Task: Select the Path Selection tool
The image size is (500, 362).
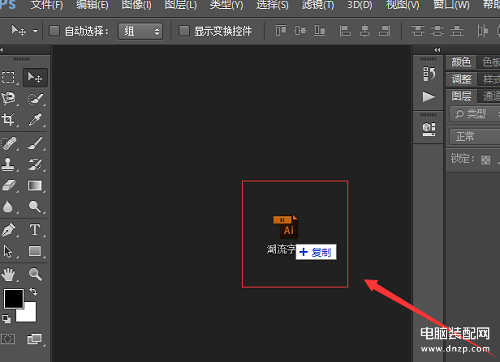Action: coord(8,251)
